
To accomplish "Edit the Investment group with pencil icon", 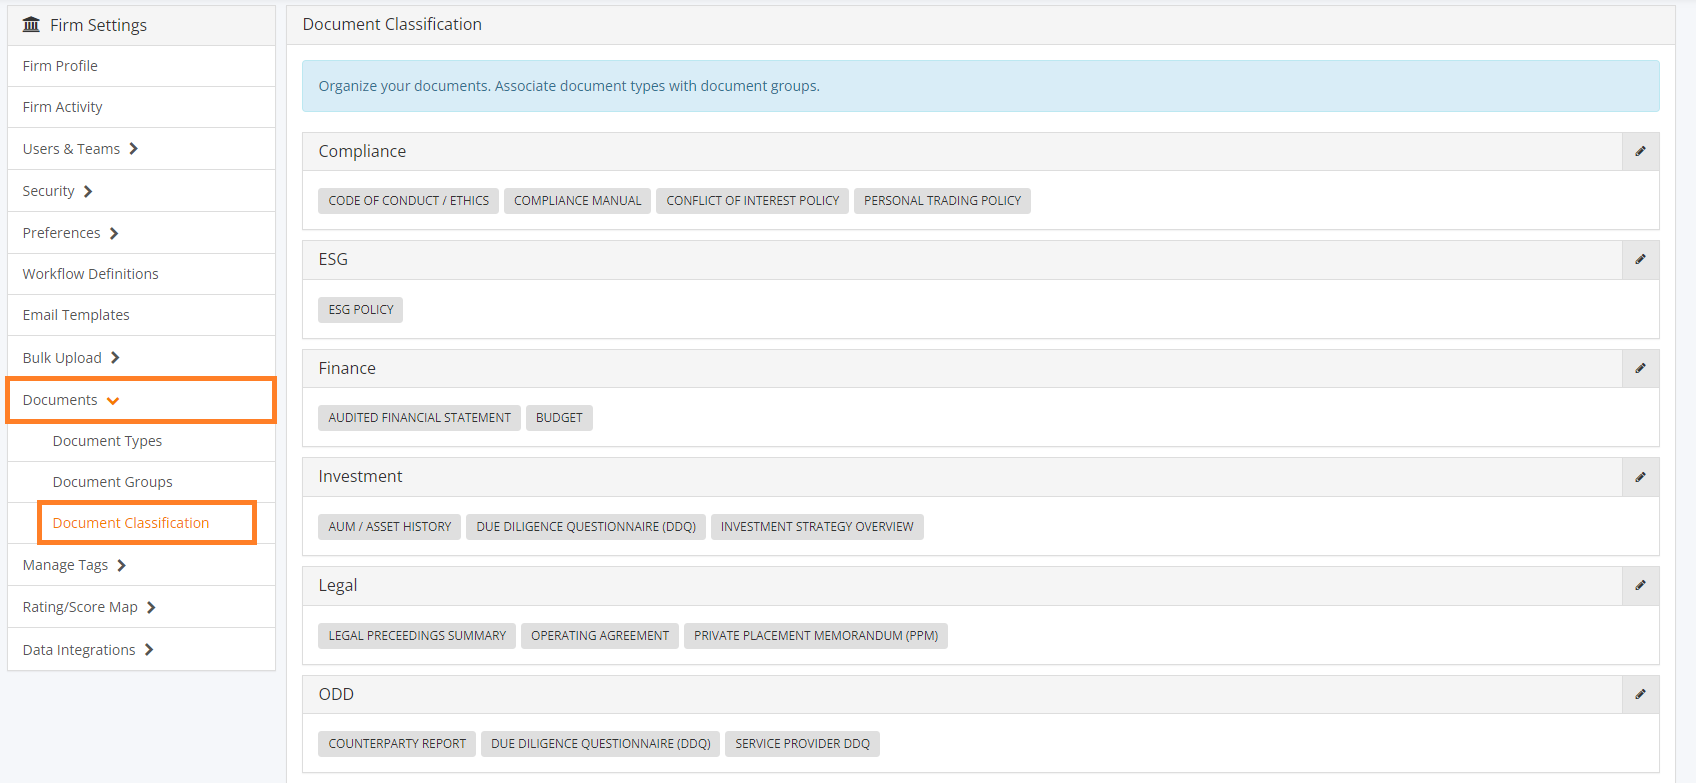I will click(1640, 477).
